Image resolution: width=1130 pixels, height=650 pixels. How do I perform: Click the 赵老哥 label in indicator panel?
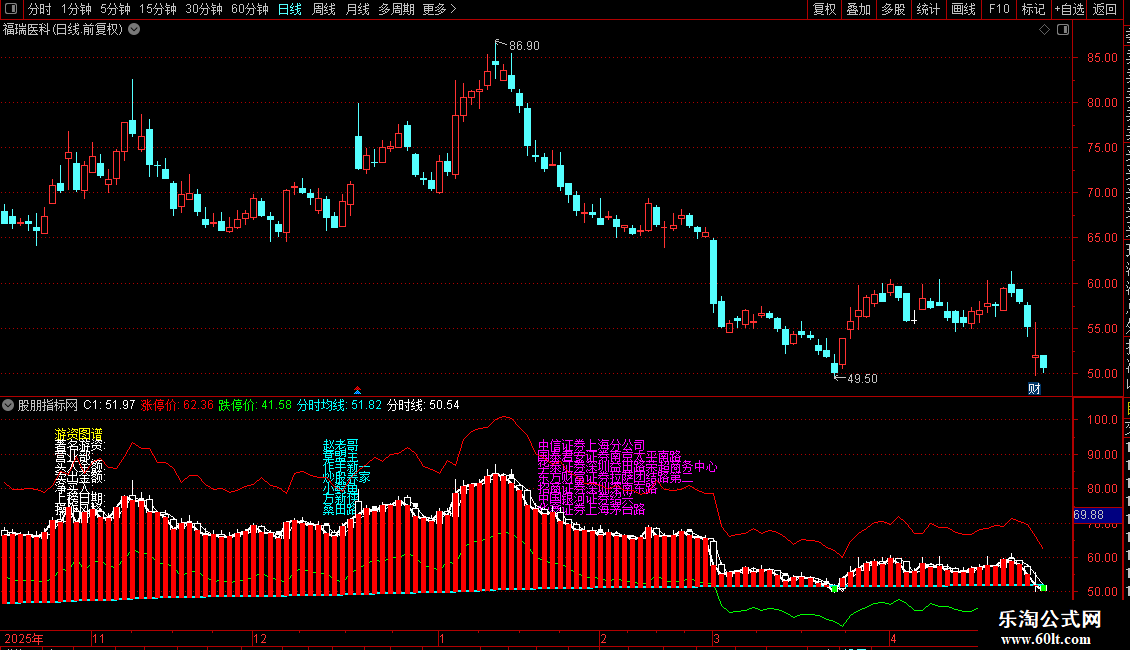341,445
